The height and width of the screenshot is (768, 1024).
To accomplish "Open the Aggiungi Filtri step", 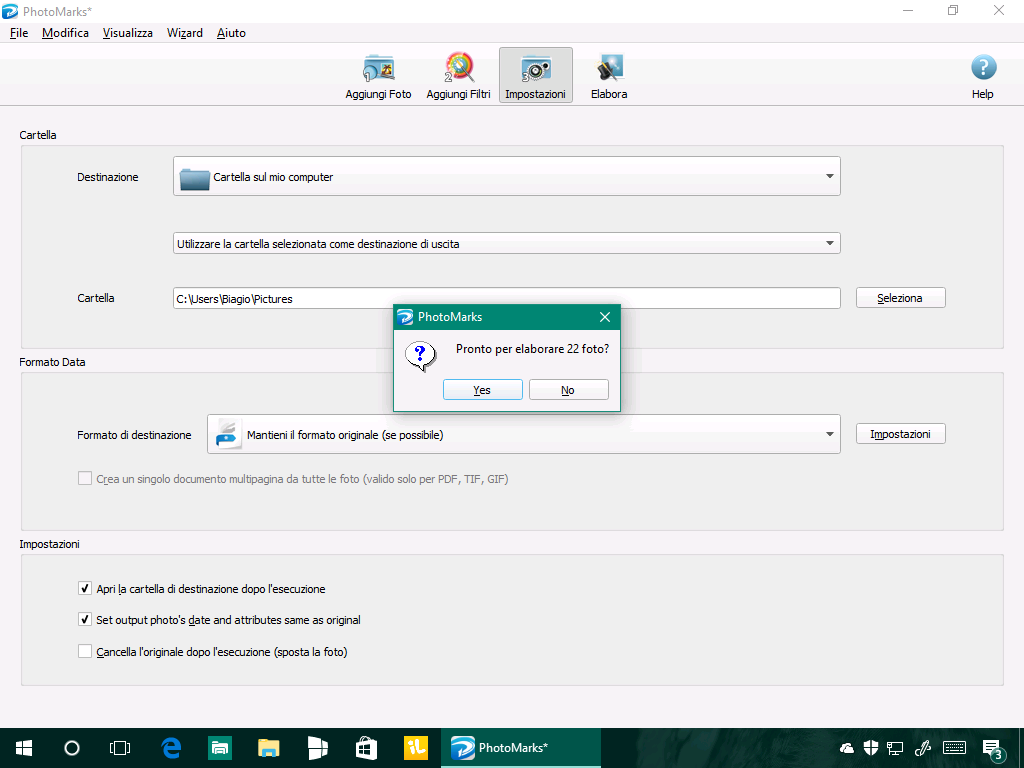I will pyautogui.click(x=458, y=76).
